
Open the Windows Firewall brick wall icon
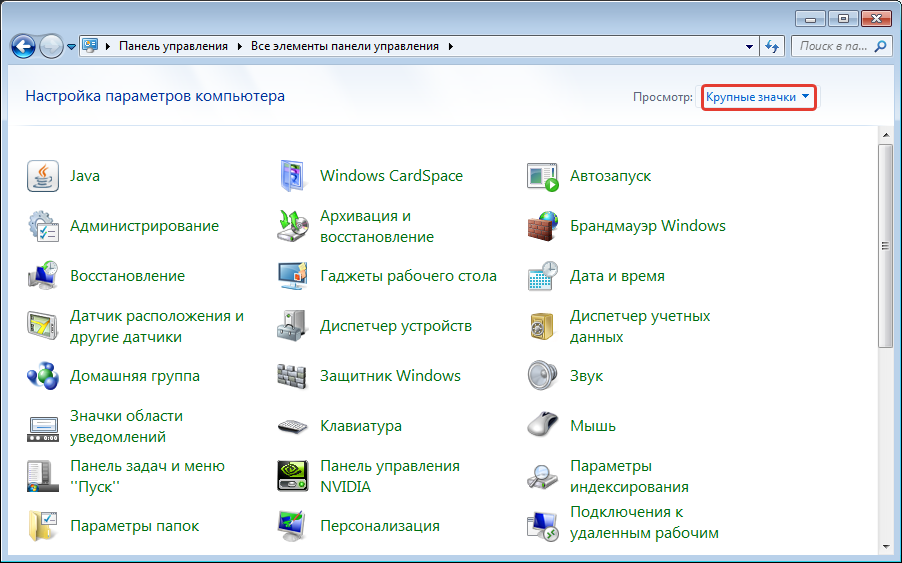(542, 226)
